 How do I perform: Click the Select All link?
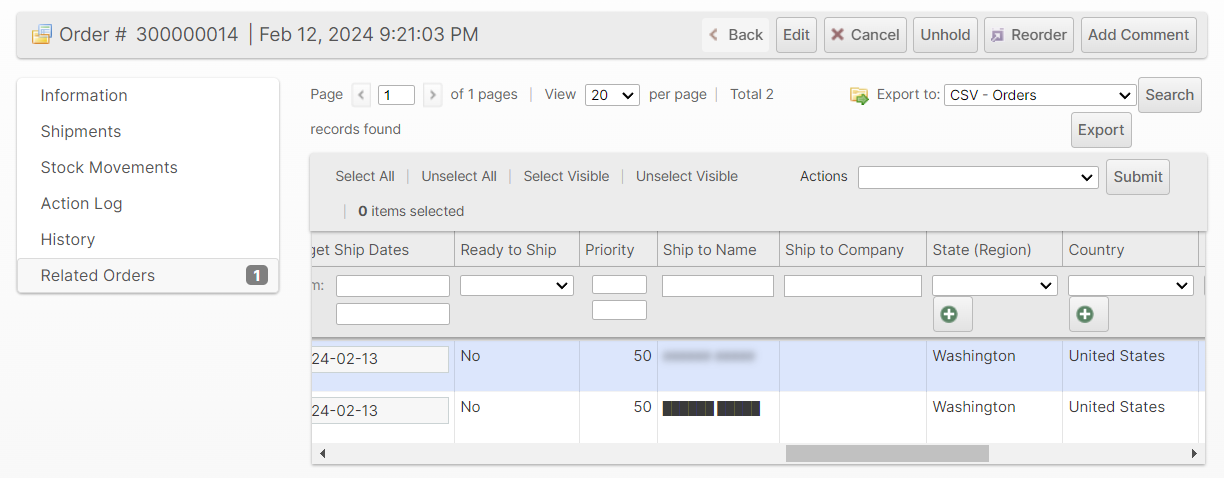tap(365, 177)
